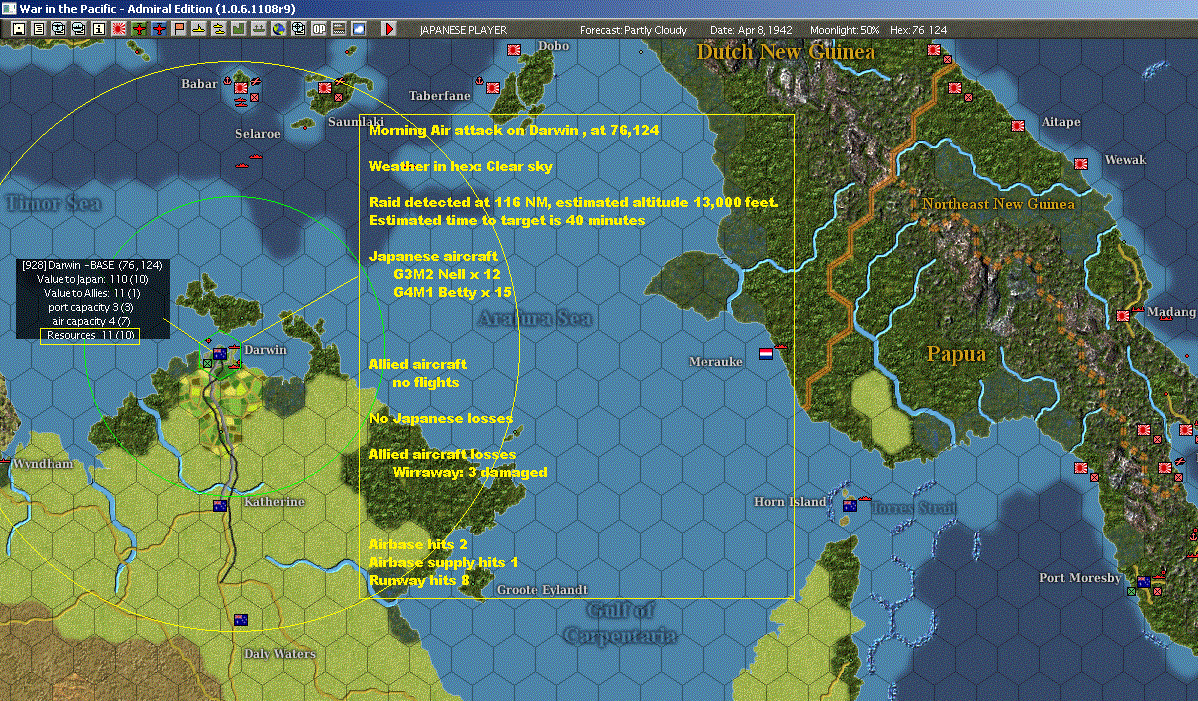
Task: Click the 'Forecast: Partly Cloudy' status text
Action: click(633, 30)
